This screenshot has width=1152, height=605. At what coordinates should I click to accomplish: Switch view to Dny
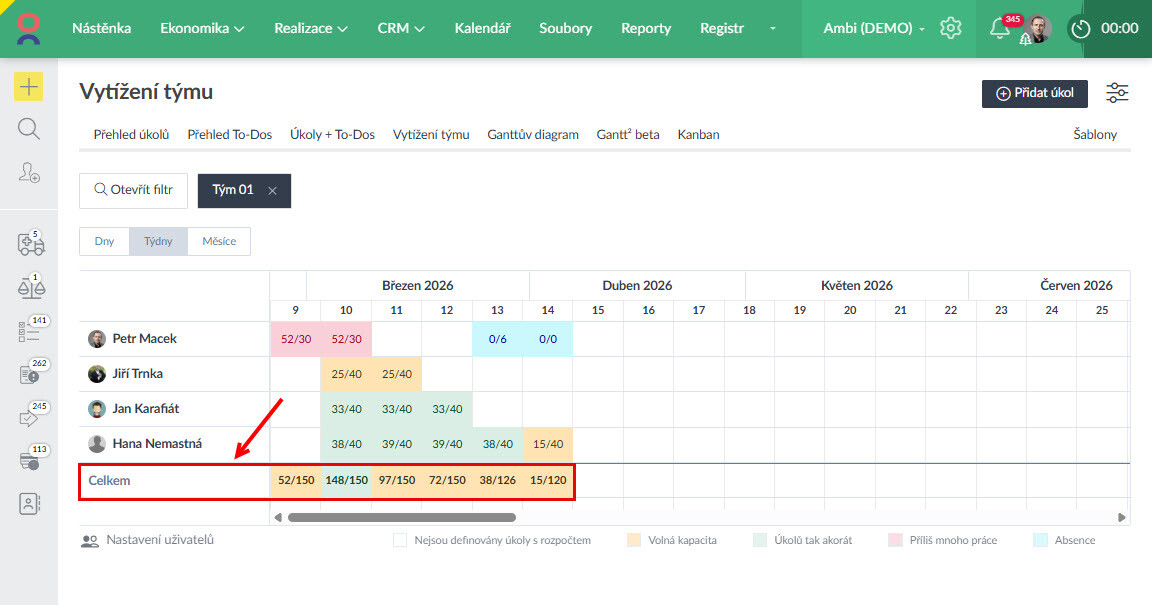tap(104, 241)
